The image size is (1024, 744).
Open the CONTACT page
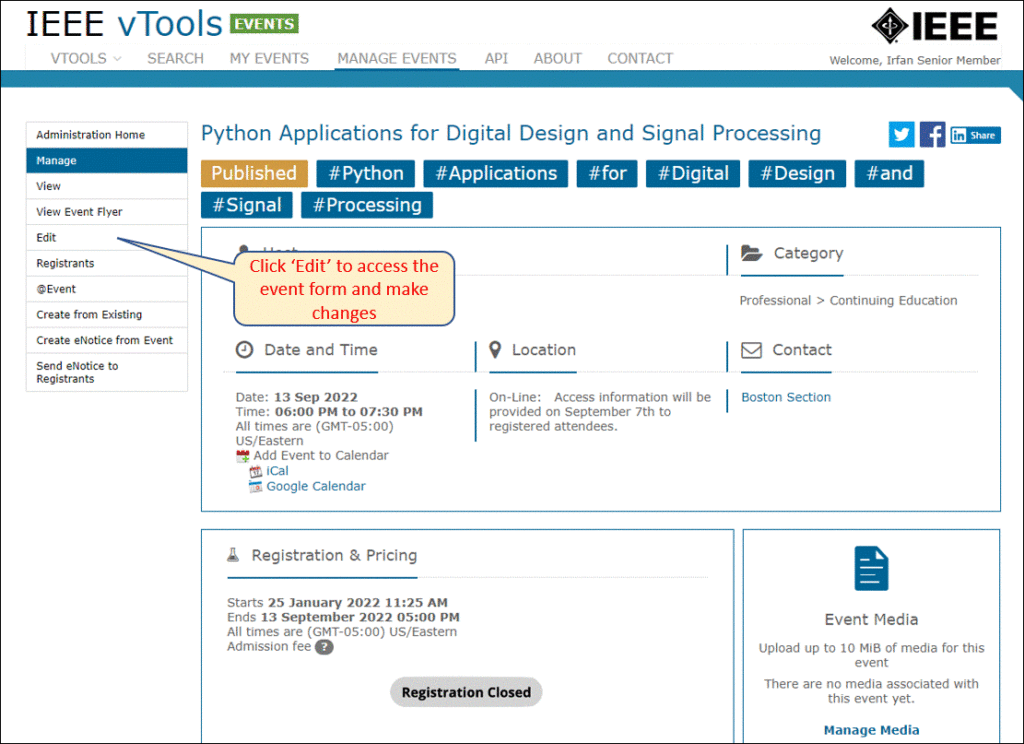640,59
